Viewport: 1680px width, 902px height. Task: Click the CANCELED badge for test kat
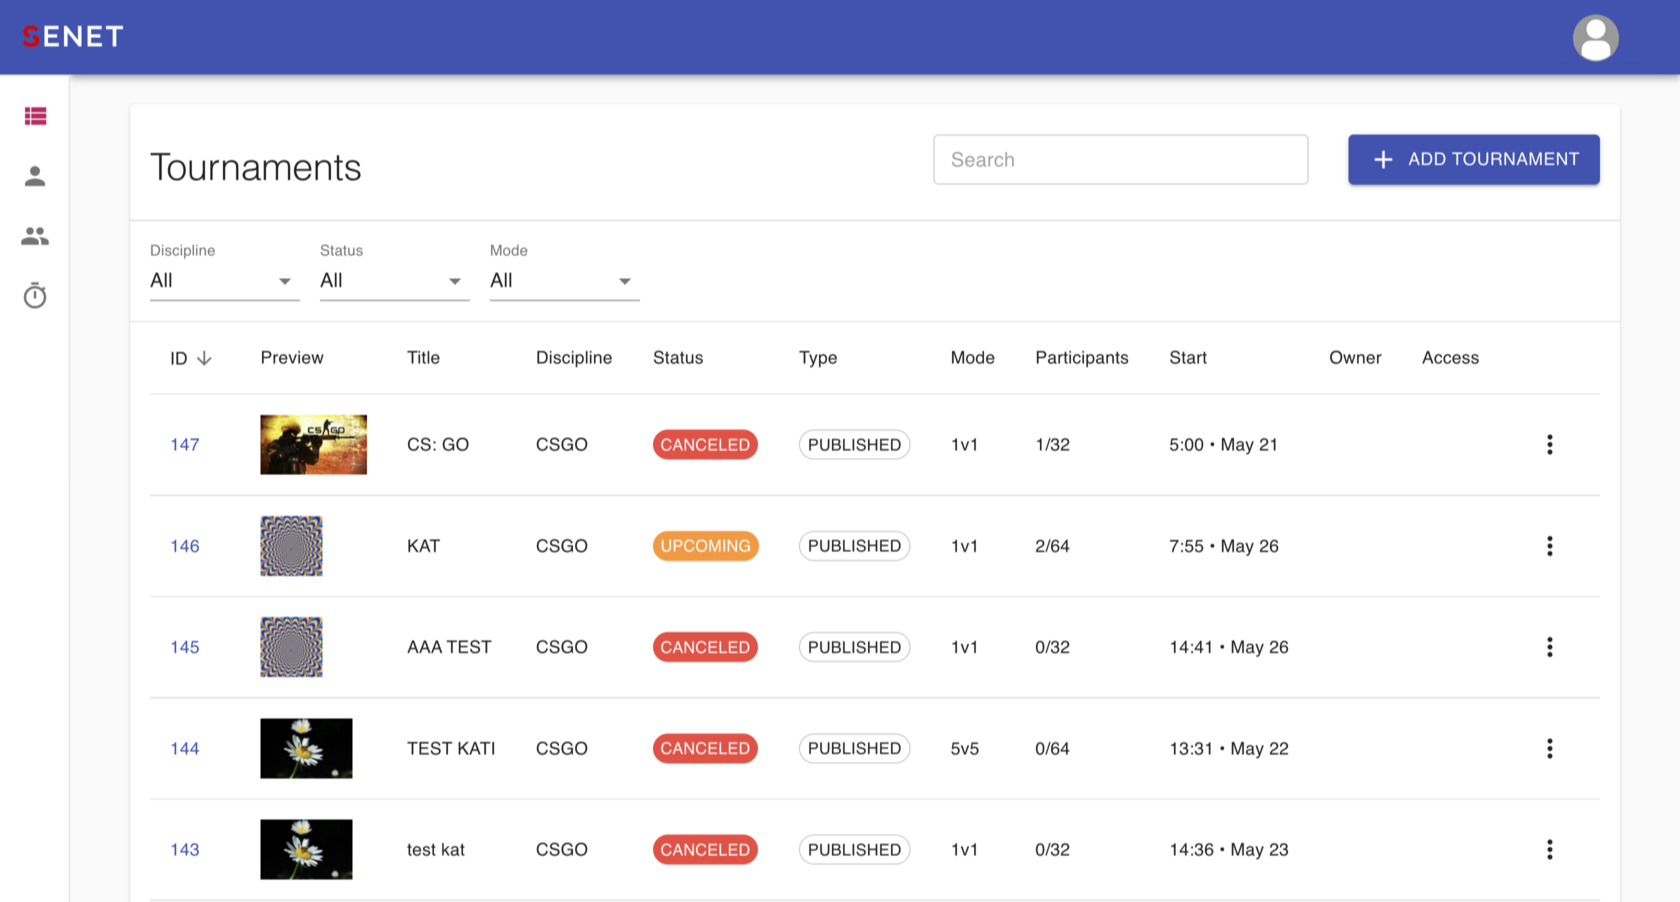tap(705, 849)
